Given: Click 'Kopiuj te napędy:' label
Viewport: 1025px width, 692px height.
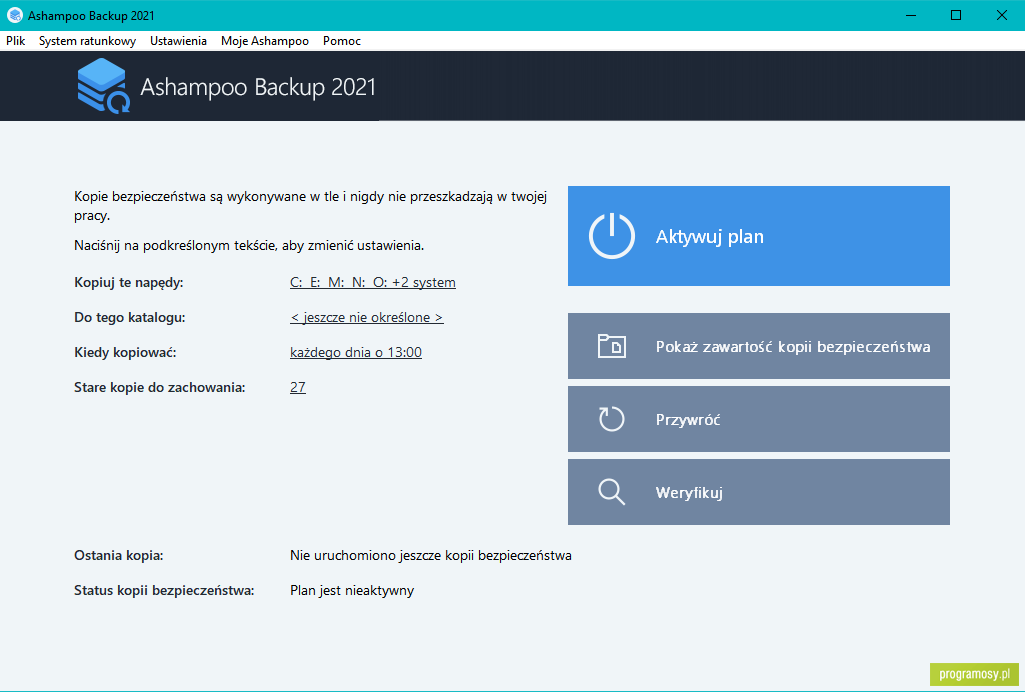Looking at the screenshot, I should click(x=129, y=283).
